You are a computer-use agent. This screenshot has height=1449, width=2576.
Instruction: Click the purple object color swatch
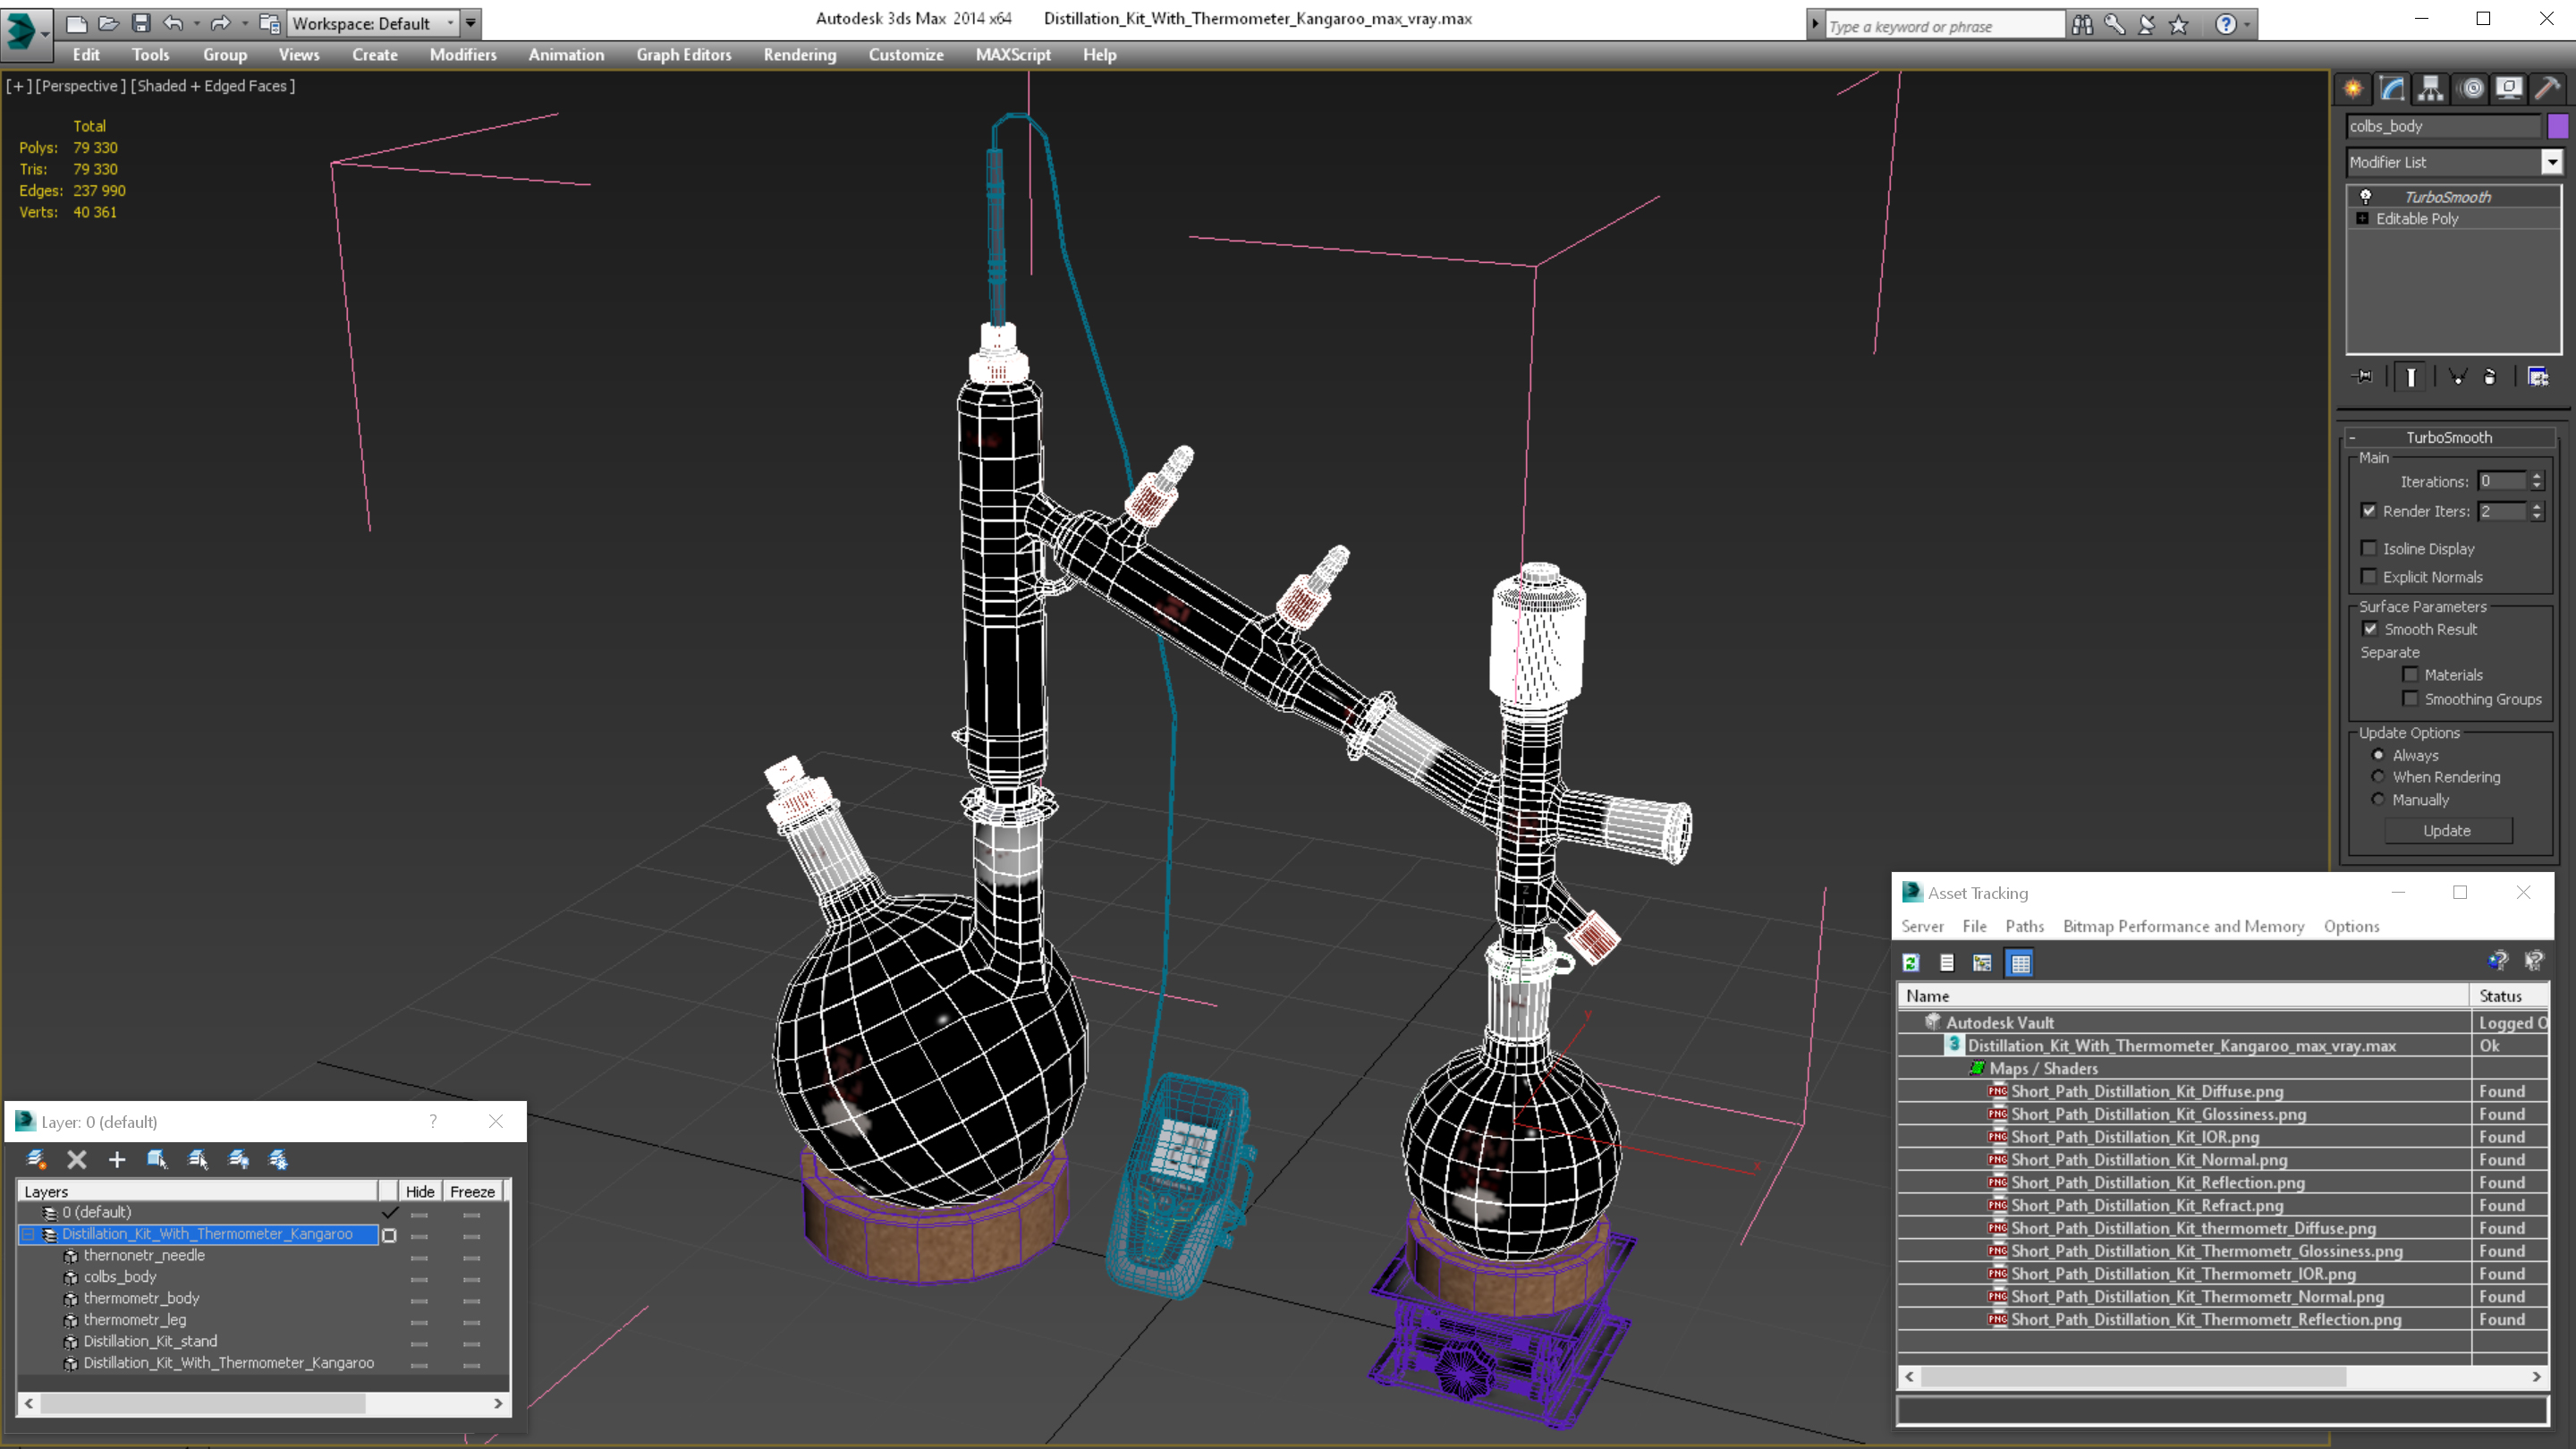[2558, 126]
